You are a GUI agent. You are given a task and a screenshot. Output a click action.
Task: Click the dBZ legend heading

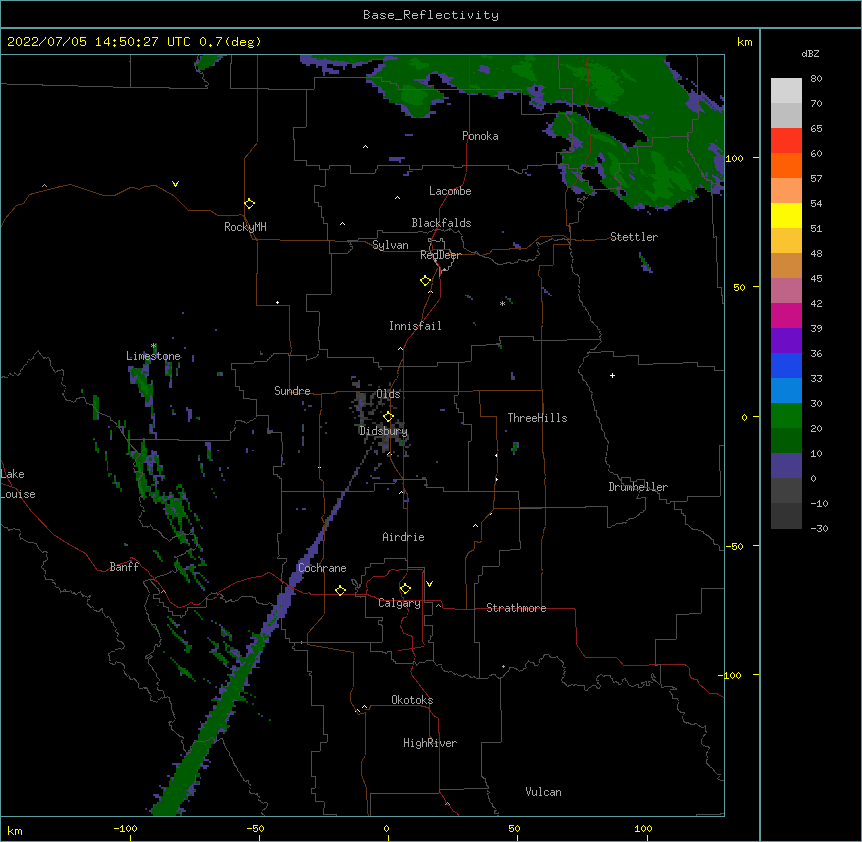coord(810,53)
